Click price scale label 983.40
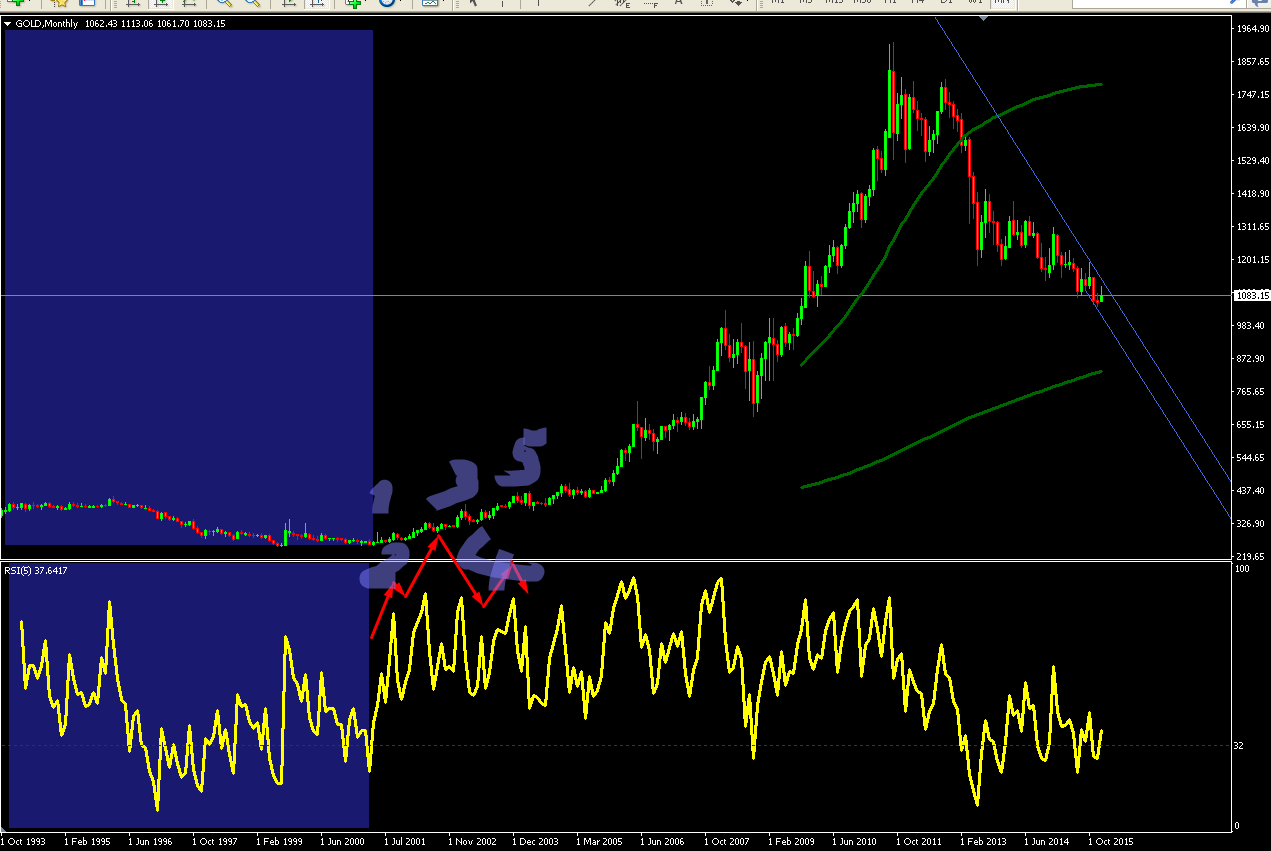The image size is (1271, 851). 1250,325
